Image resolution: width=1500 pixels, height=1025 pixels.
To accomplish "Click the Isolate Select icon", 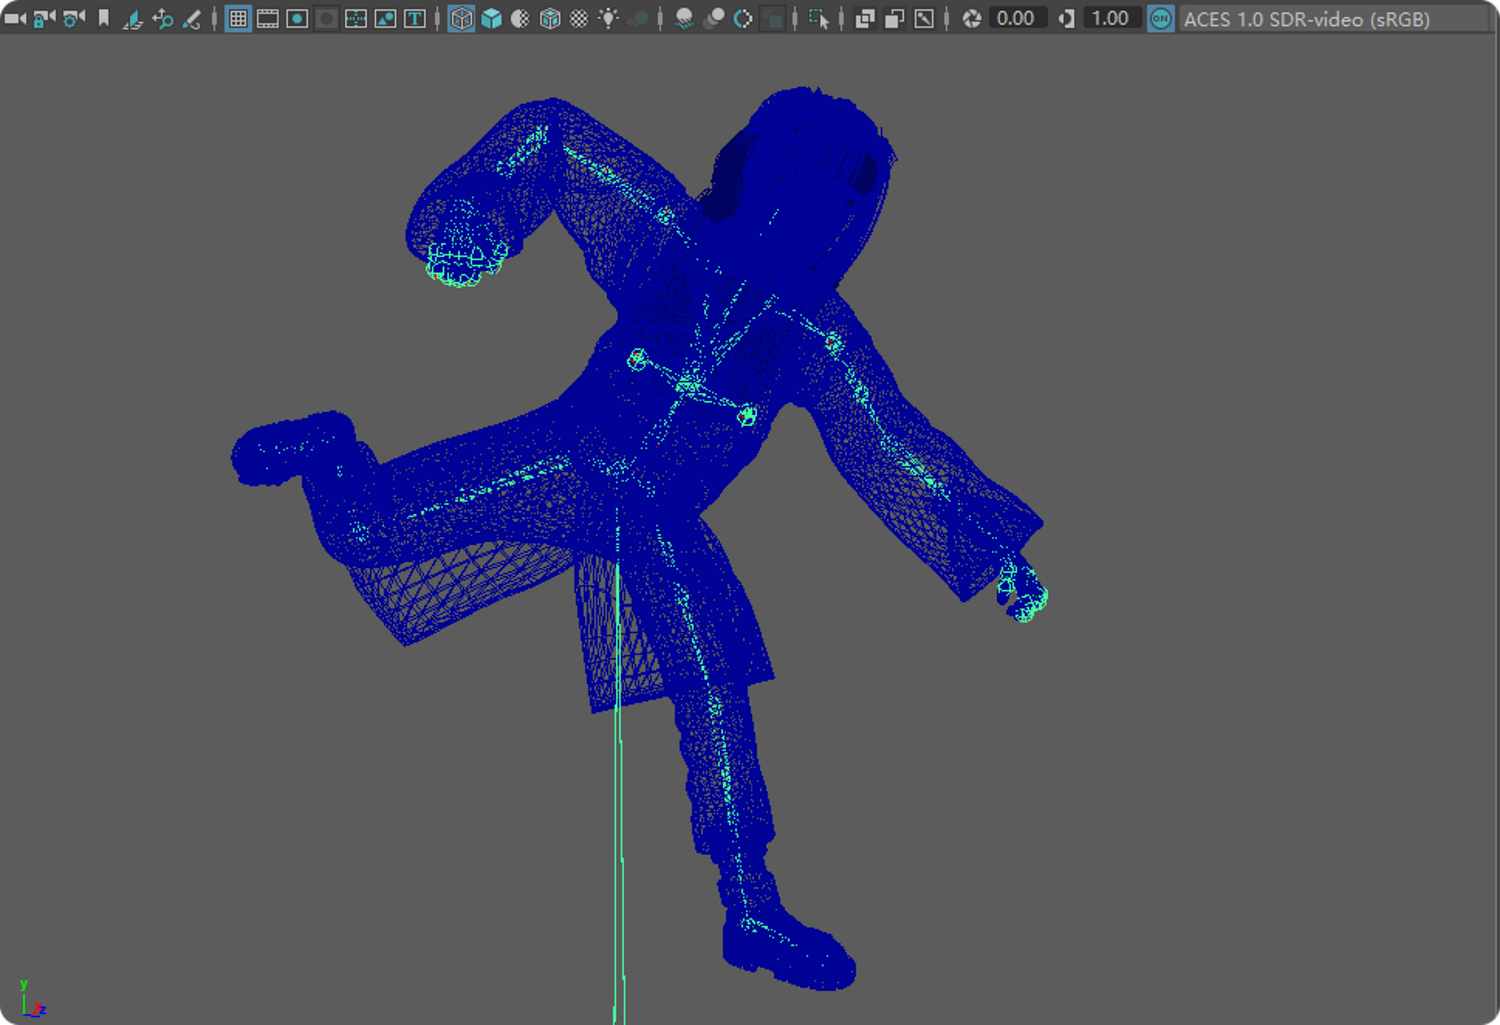I will point(819,18).
